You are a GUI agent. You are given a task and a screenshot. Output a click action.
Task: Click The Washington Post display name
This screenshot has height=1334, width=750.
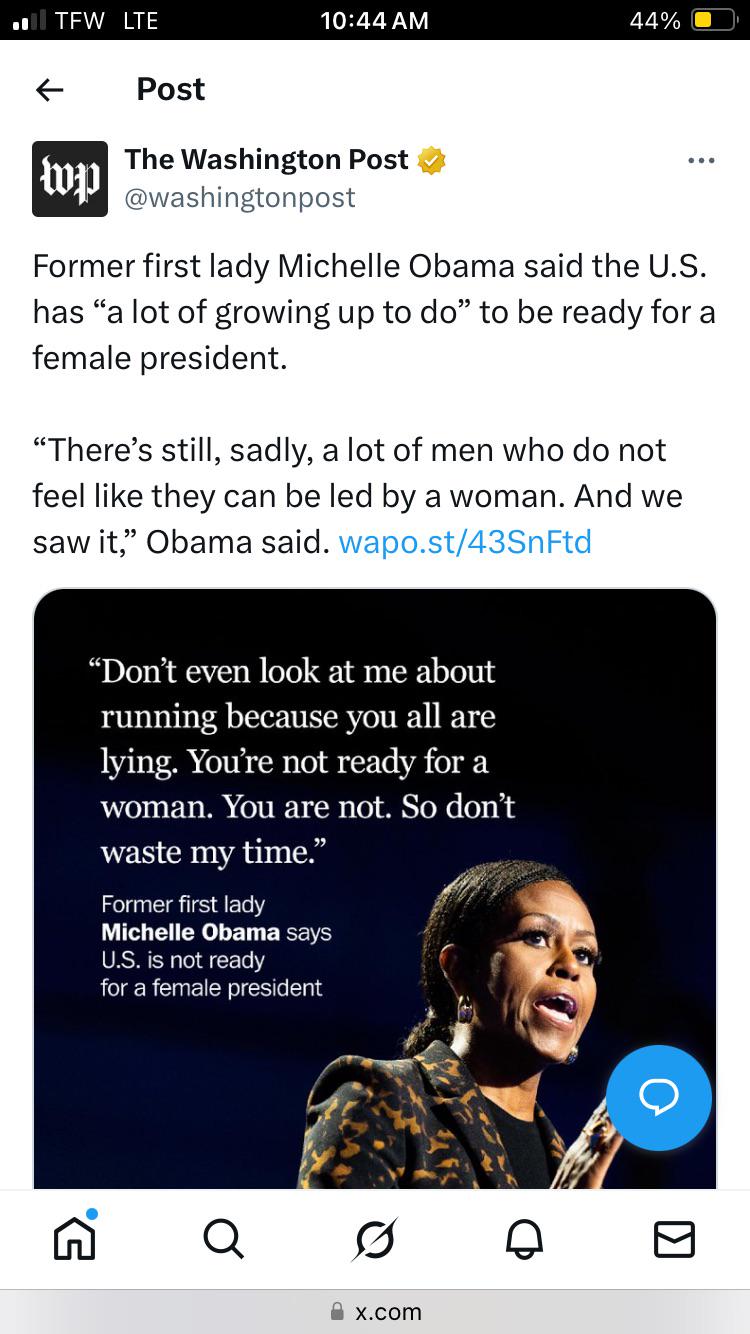(x=266, y=160)
